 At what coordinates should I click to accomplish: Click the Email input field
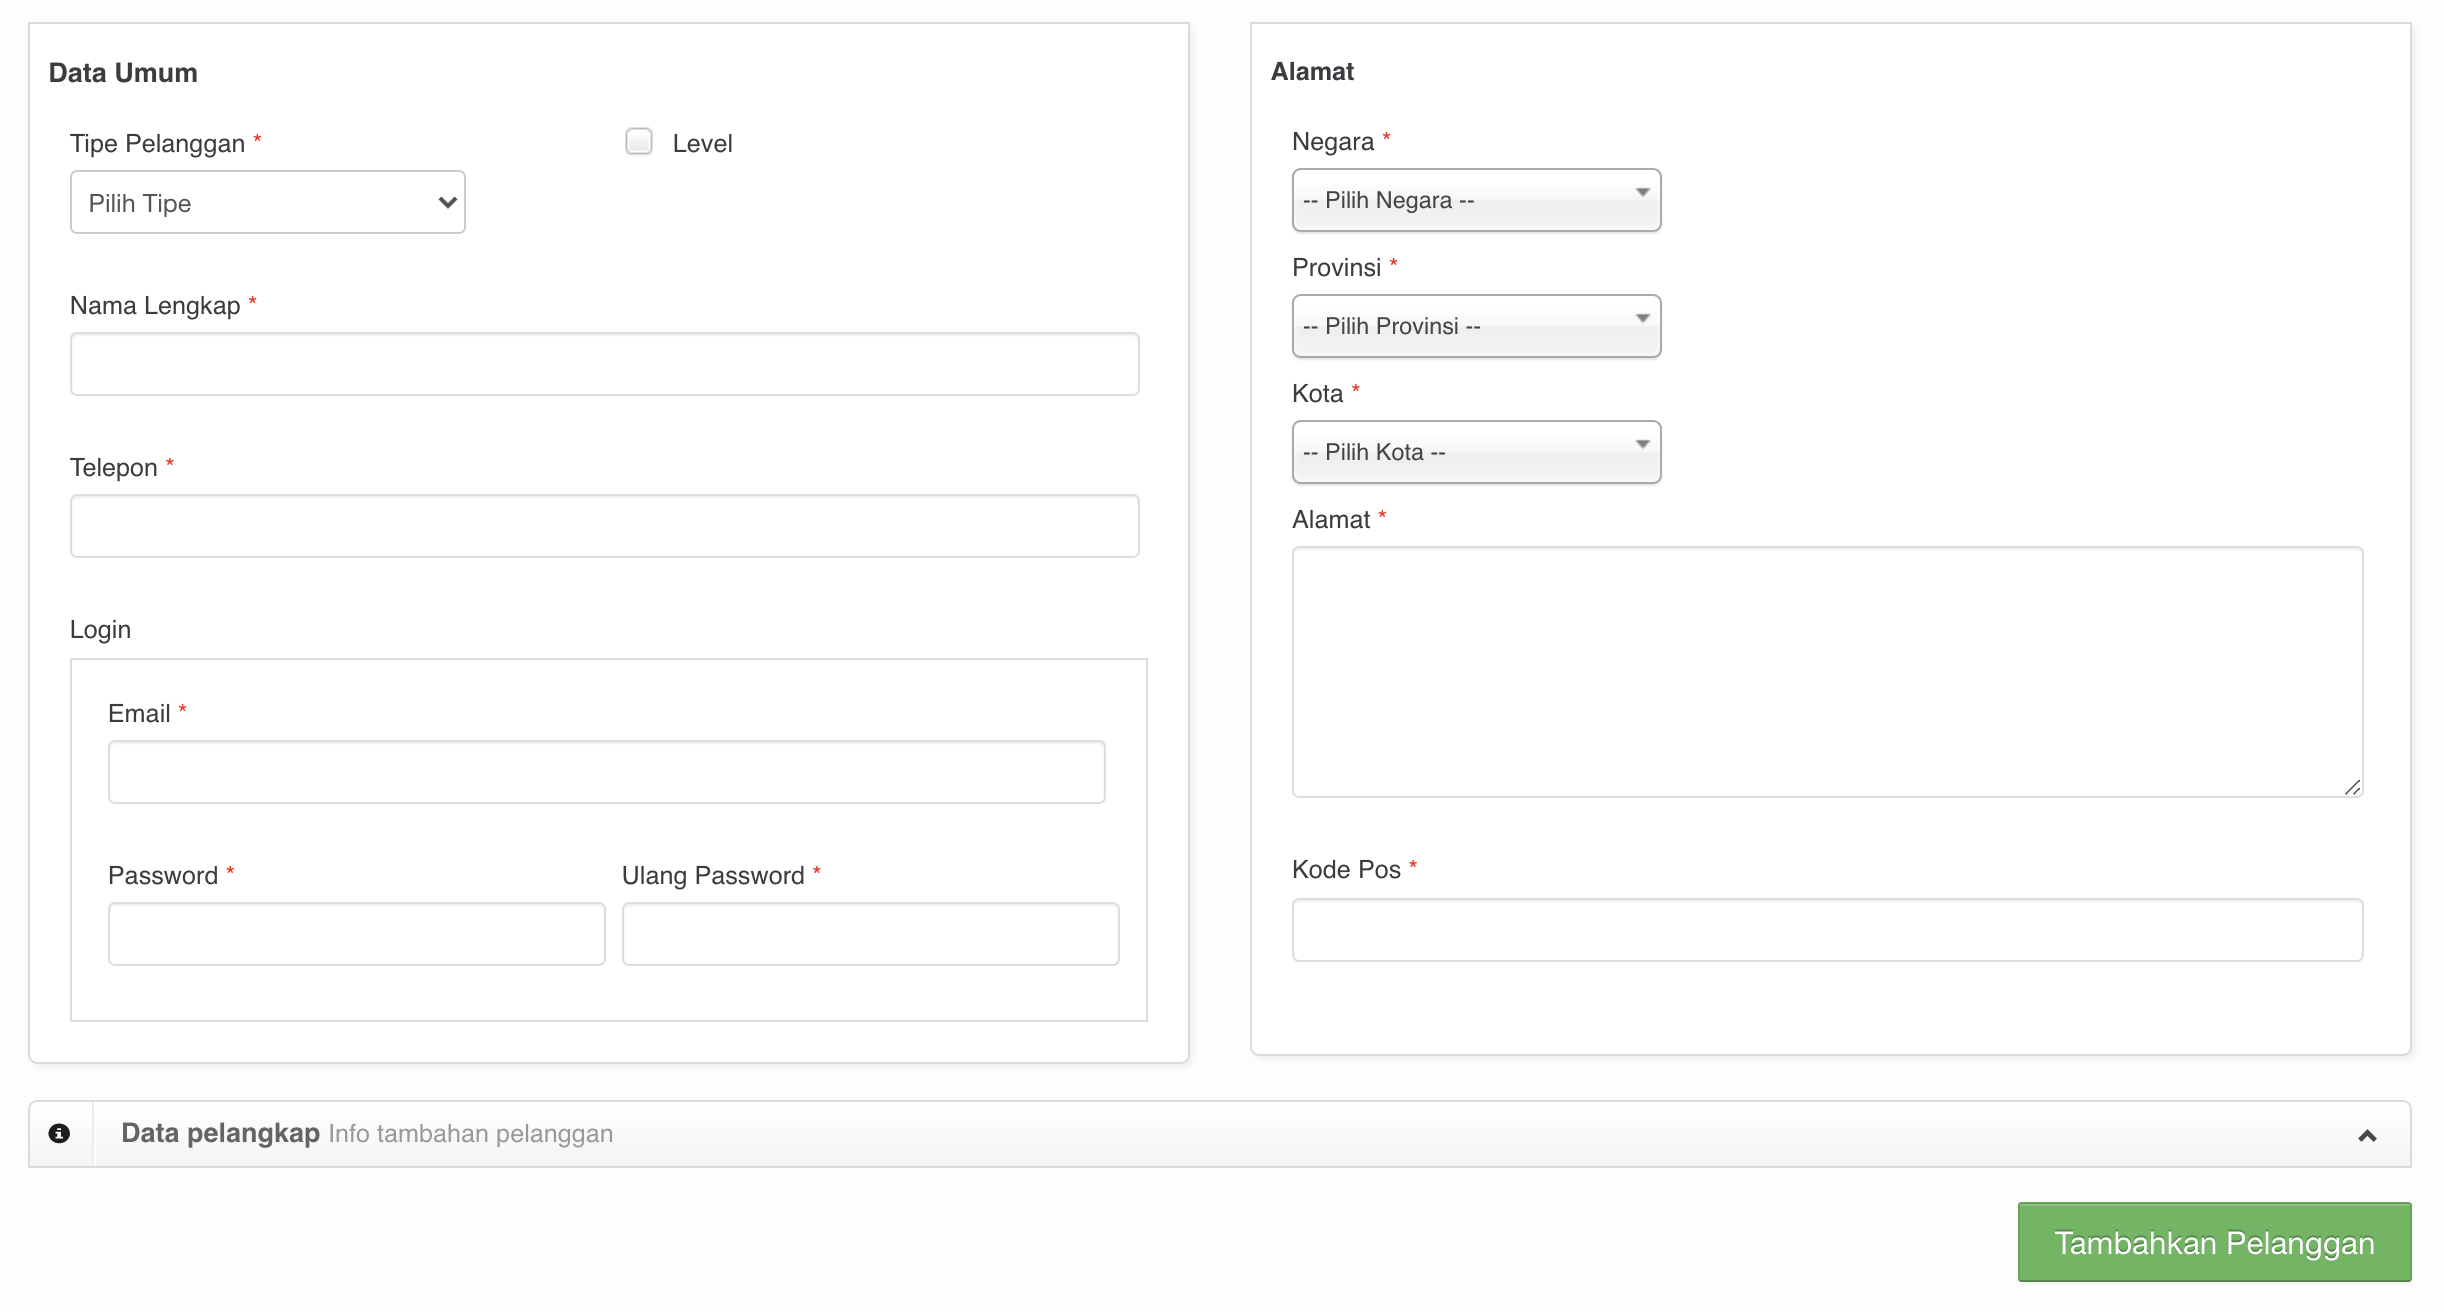(x=606, y=772)
